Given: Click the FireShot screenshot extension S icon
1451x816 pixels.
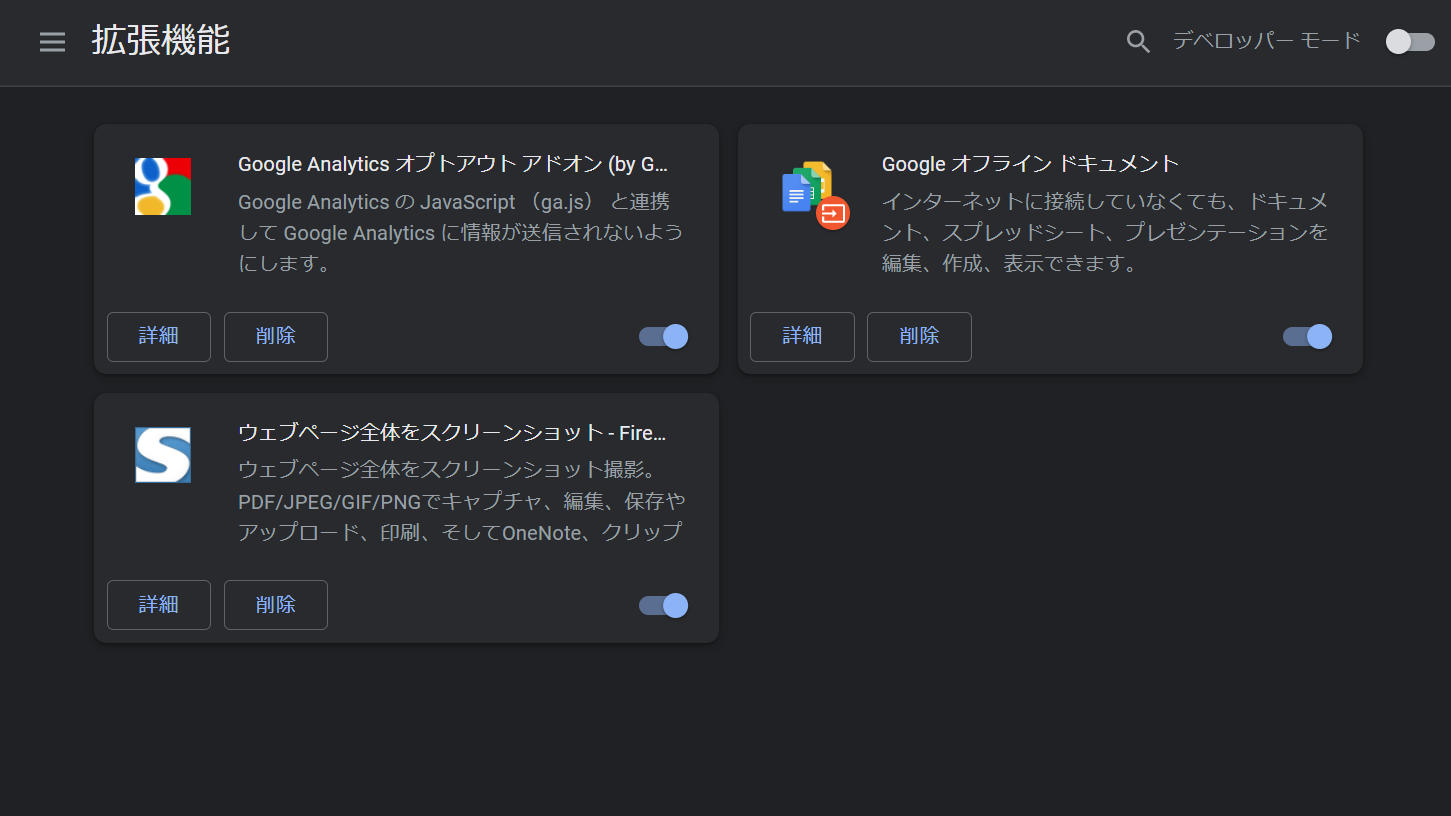Looking at the screenshot, I should click(x=162, y=455).
